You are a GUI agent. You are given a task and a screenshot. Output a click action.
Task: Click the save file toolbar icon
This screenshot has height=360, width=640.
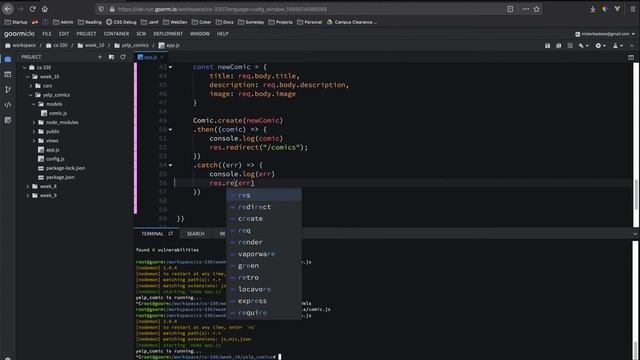(547, 46)
